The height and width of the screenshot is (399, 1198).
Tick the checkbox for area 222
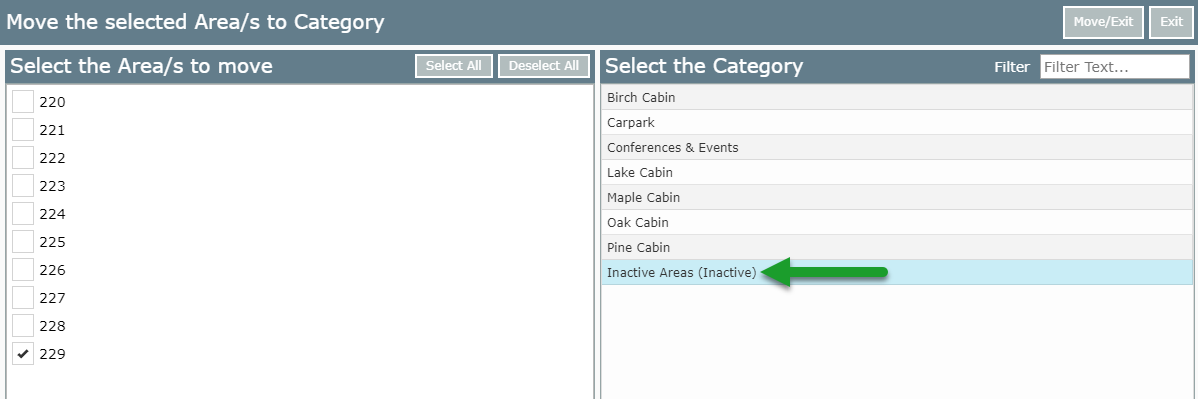23,157
